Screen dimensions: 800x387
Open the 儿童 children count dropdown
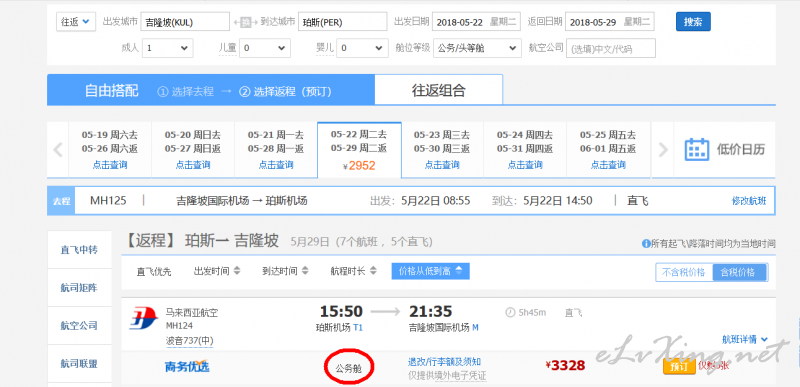(x=265, y=48)
